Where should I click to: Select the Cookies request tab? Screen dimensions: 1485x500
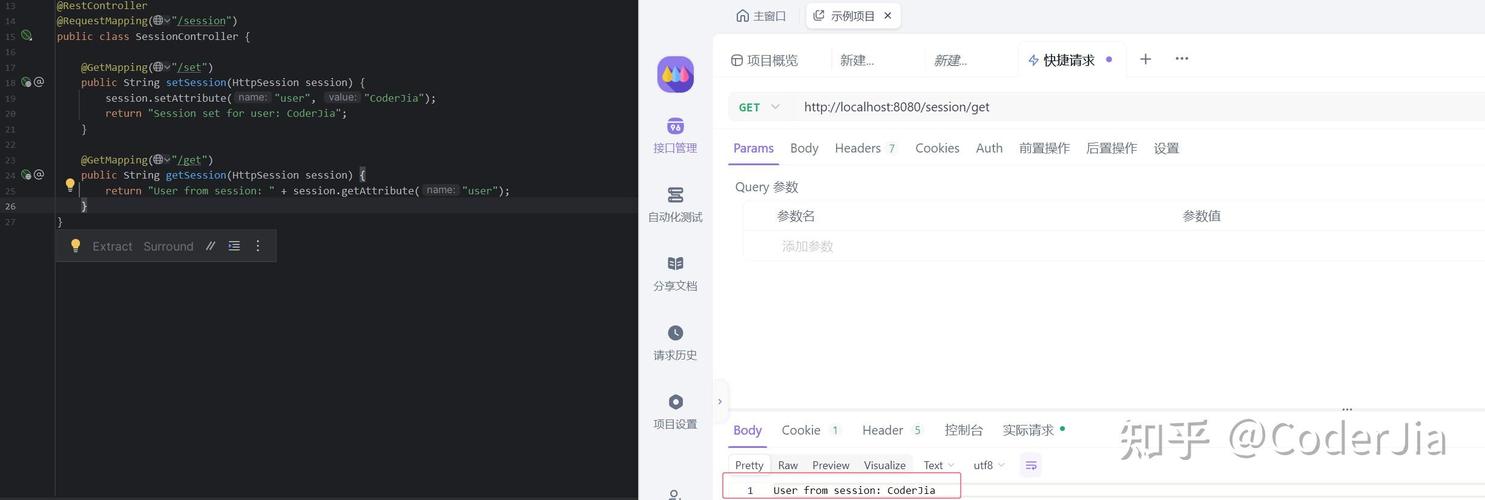937,148
